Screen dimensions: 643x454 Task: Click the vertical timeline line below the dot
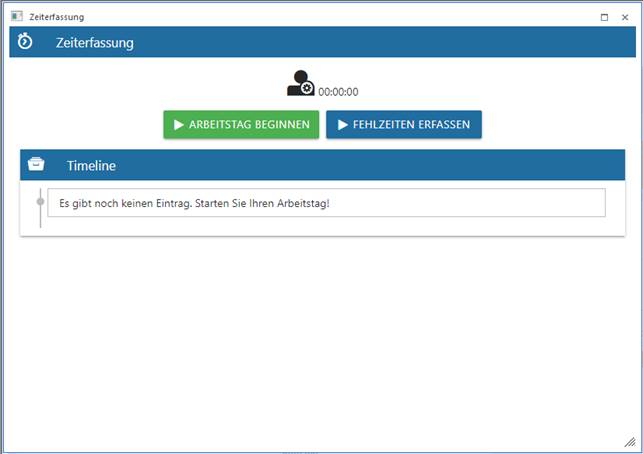(x=40, y=219)
